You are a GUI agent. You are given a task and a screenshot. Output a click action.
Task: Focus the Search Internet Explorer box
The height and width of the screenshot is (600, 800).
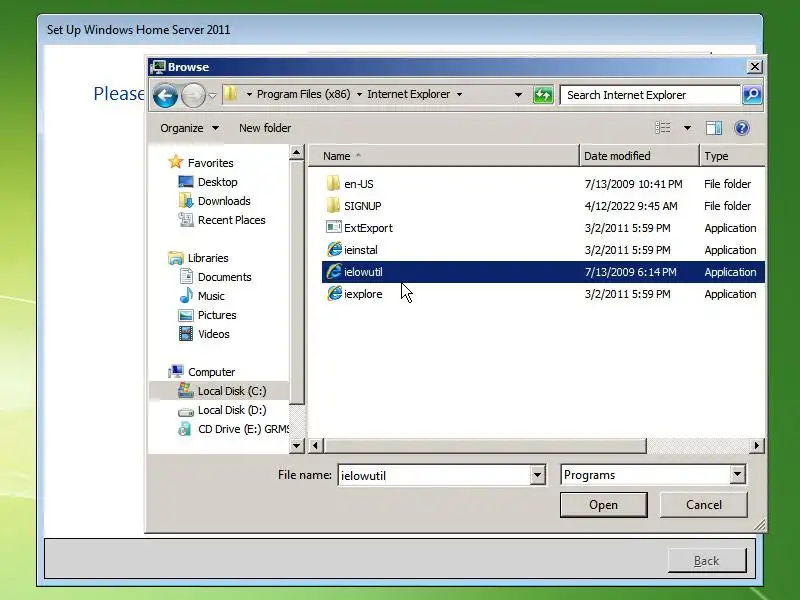click(x=651, y=95)
